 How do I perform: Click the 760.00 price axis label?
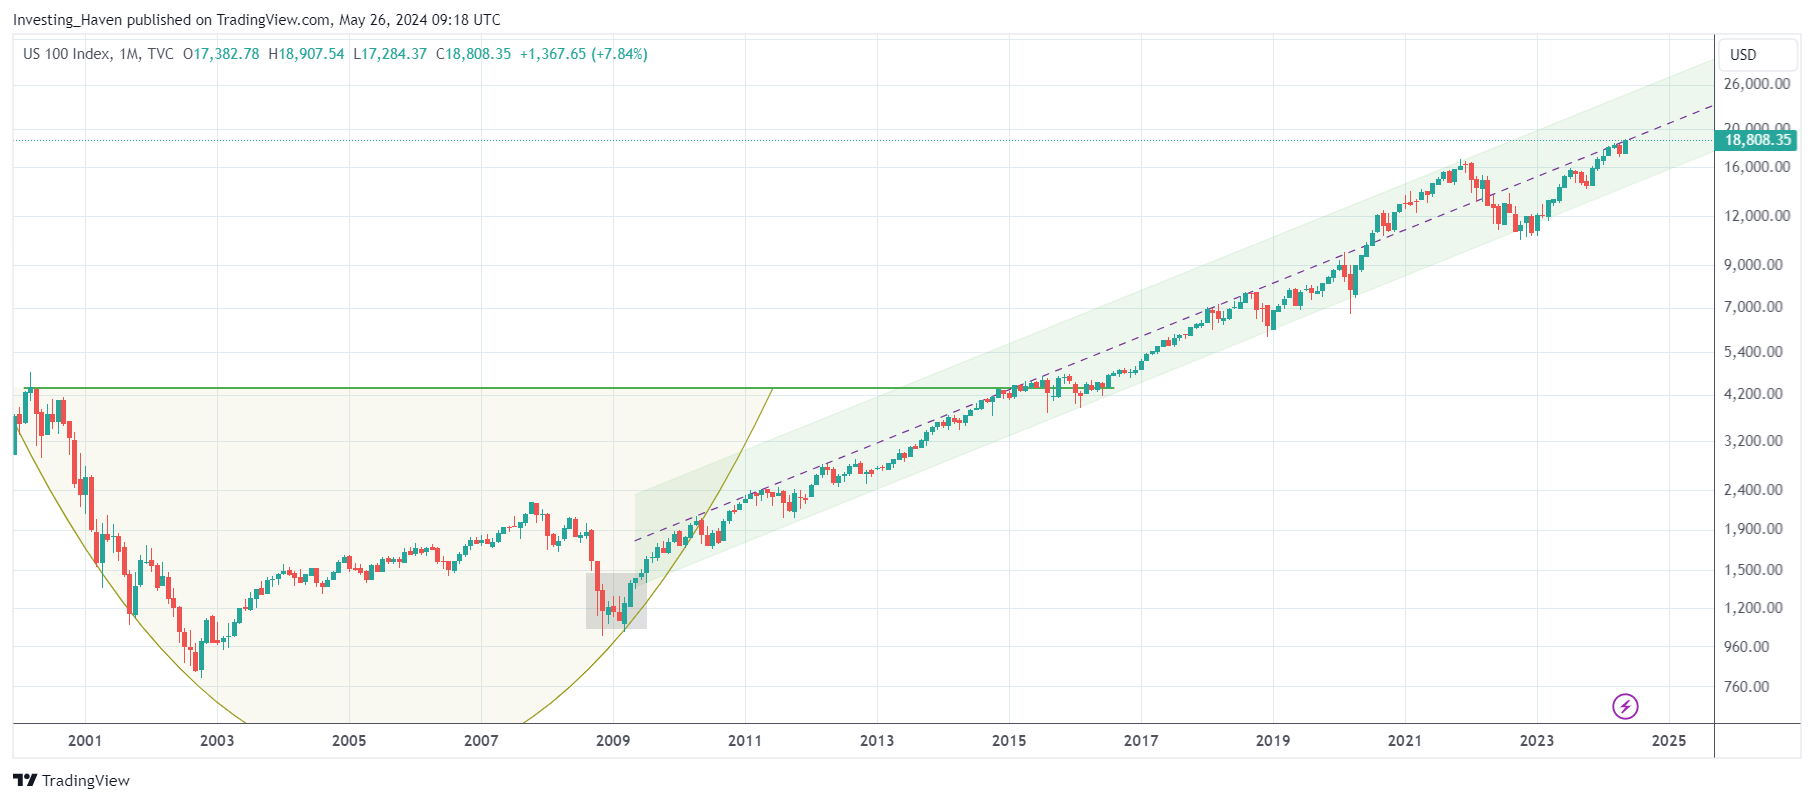1747,687
